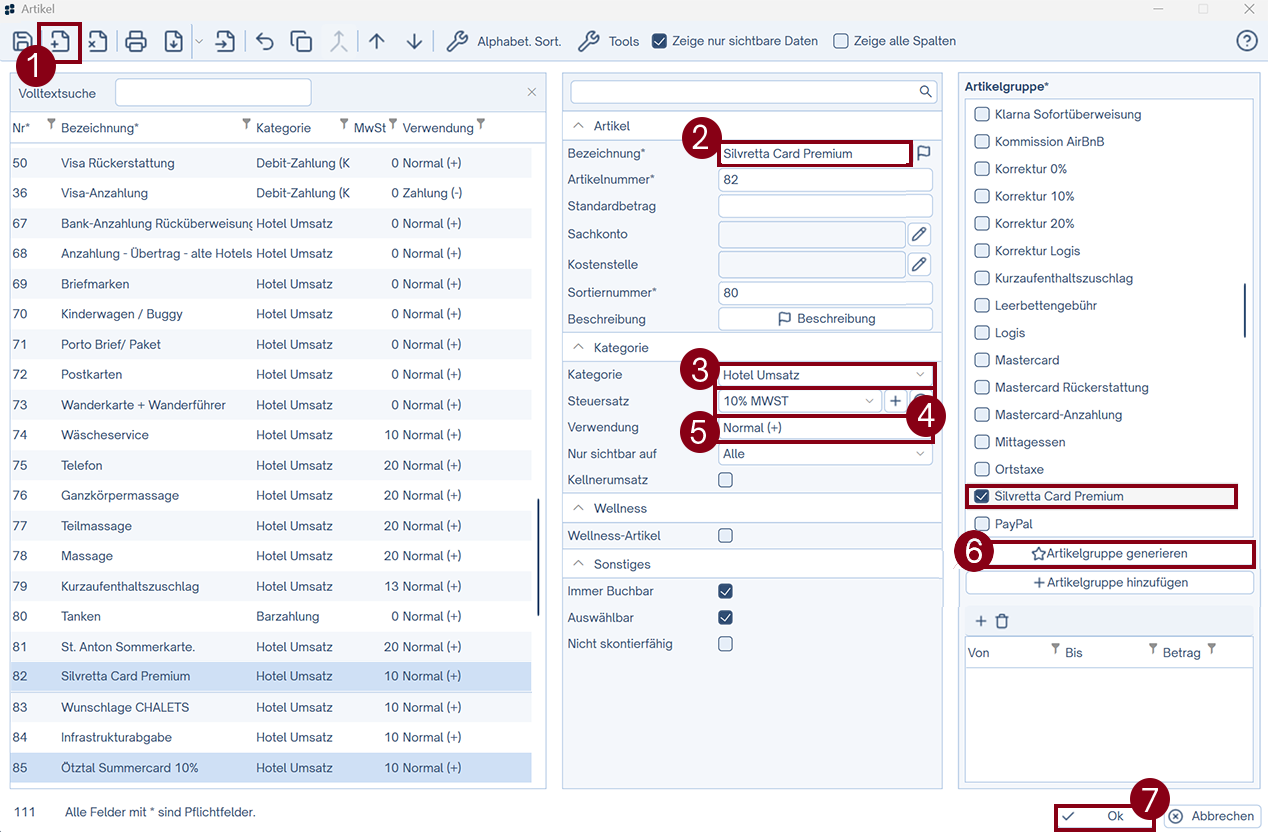Open the Tools menu

point(609,41)
